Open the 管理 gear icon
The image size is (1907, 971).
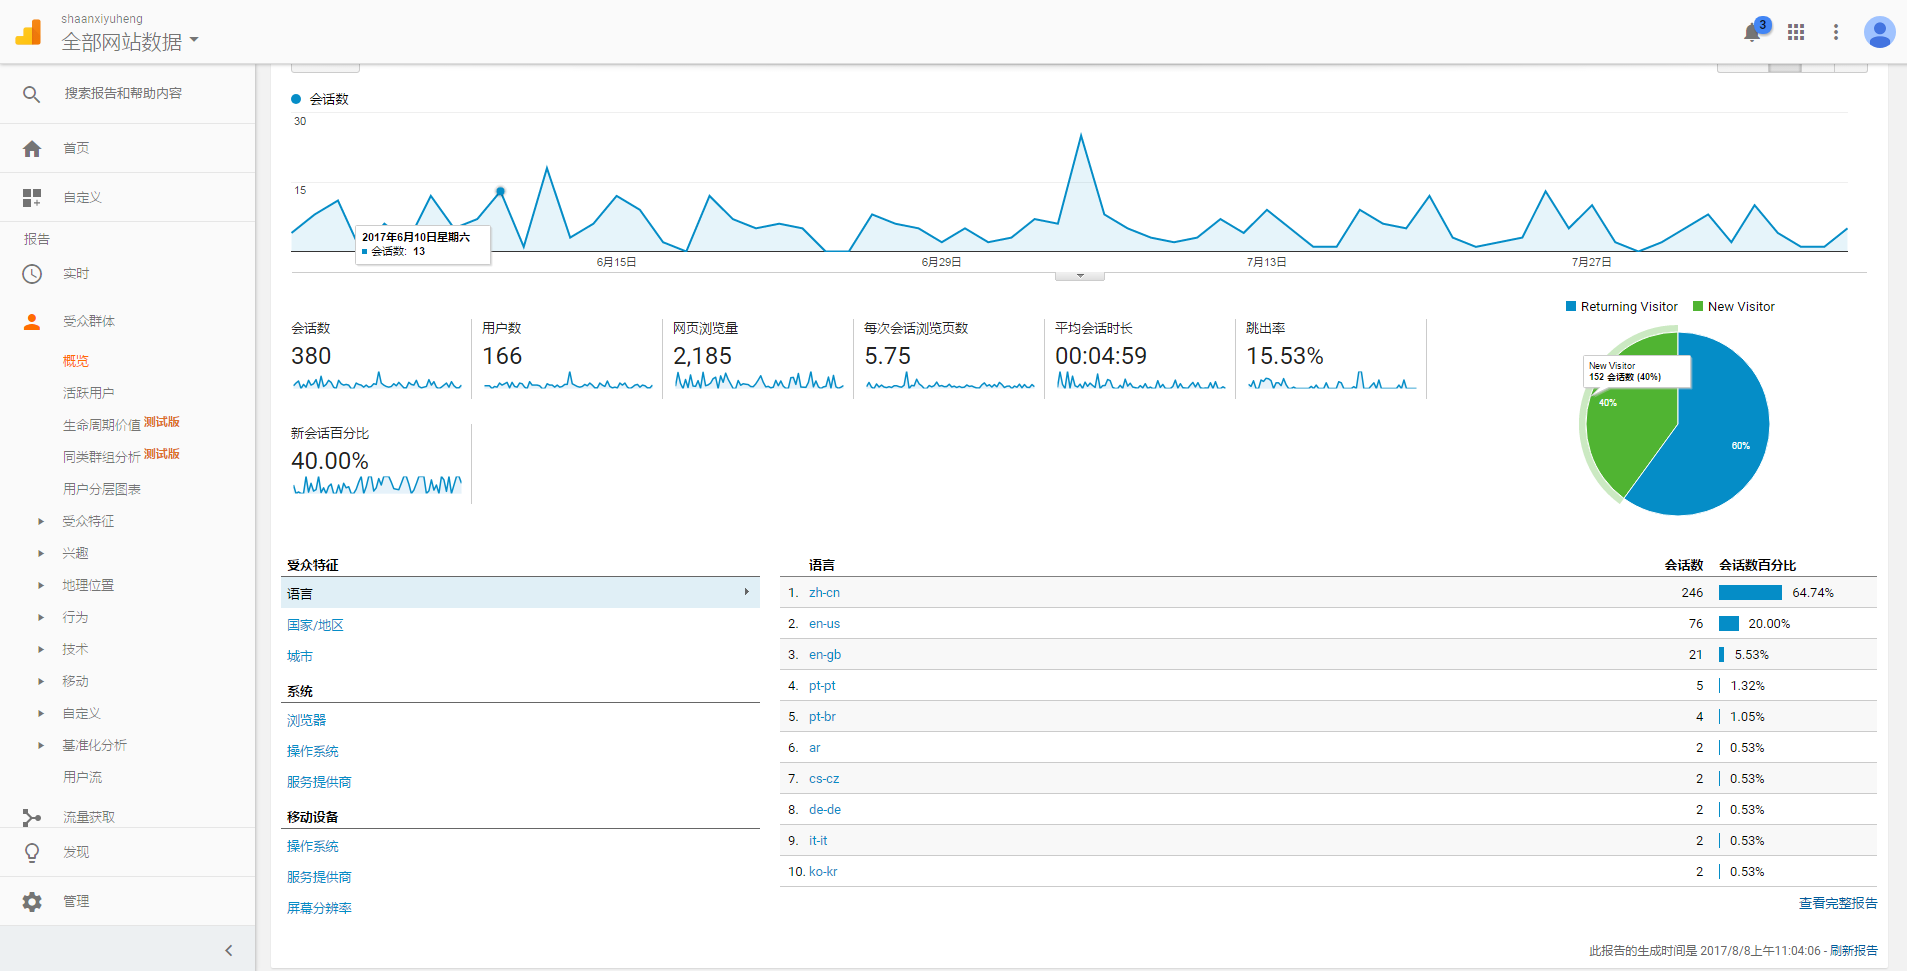[x=32, y=902]
